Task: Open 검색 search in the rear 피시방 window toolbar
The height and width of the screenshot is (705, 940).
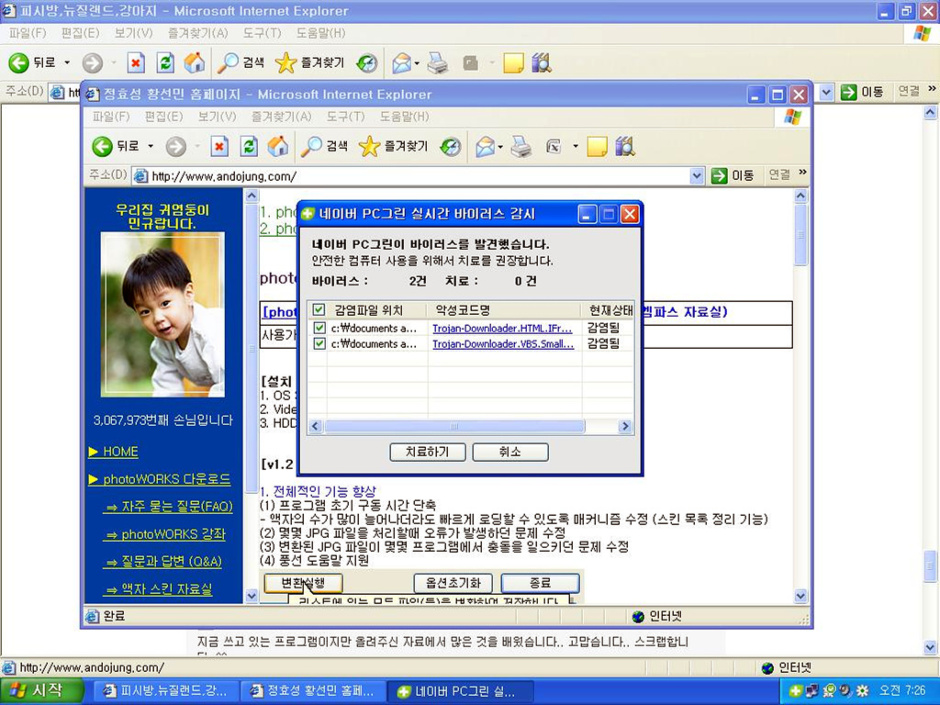Action: pyautogui.click(x=240, y=62)
